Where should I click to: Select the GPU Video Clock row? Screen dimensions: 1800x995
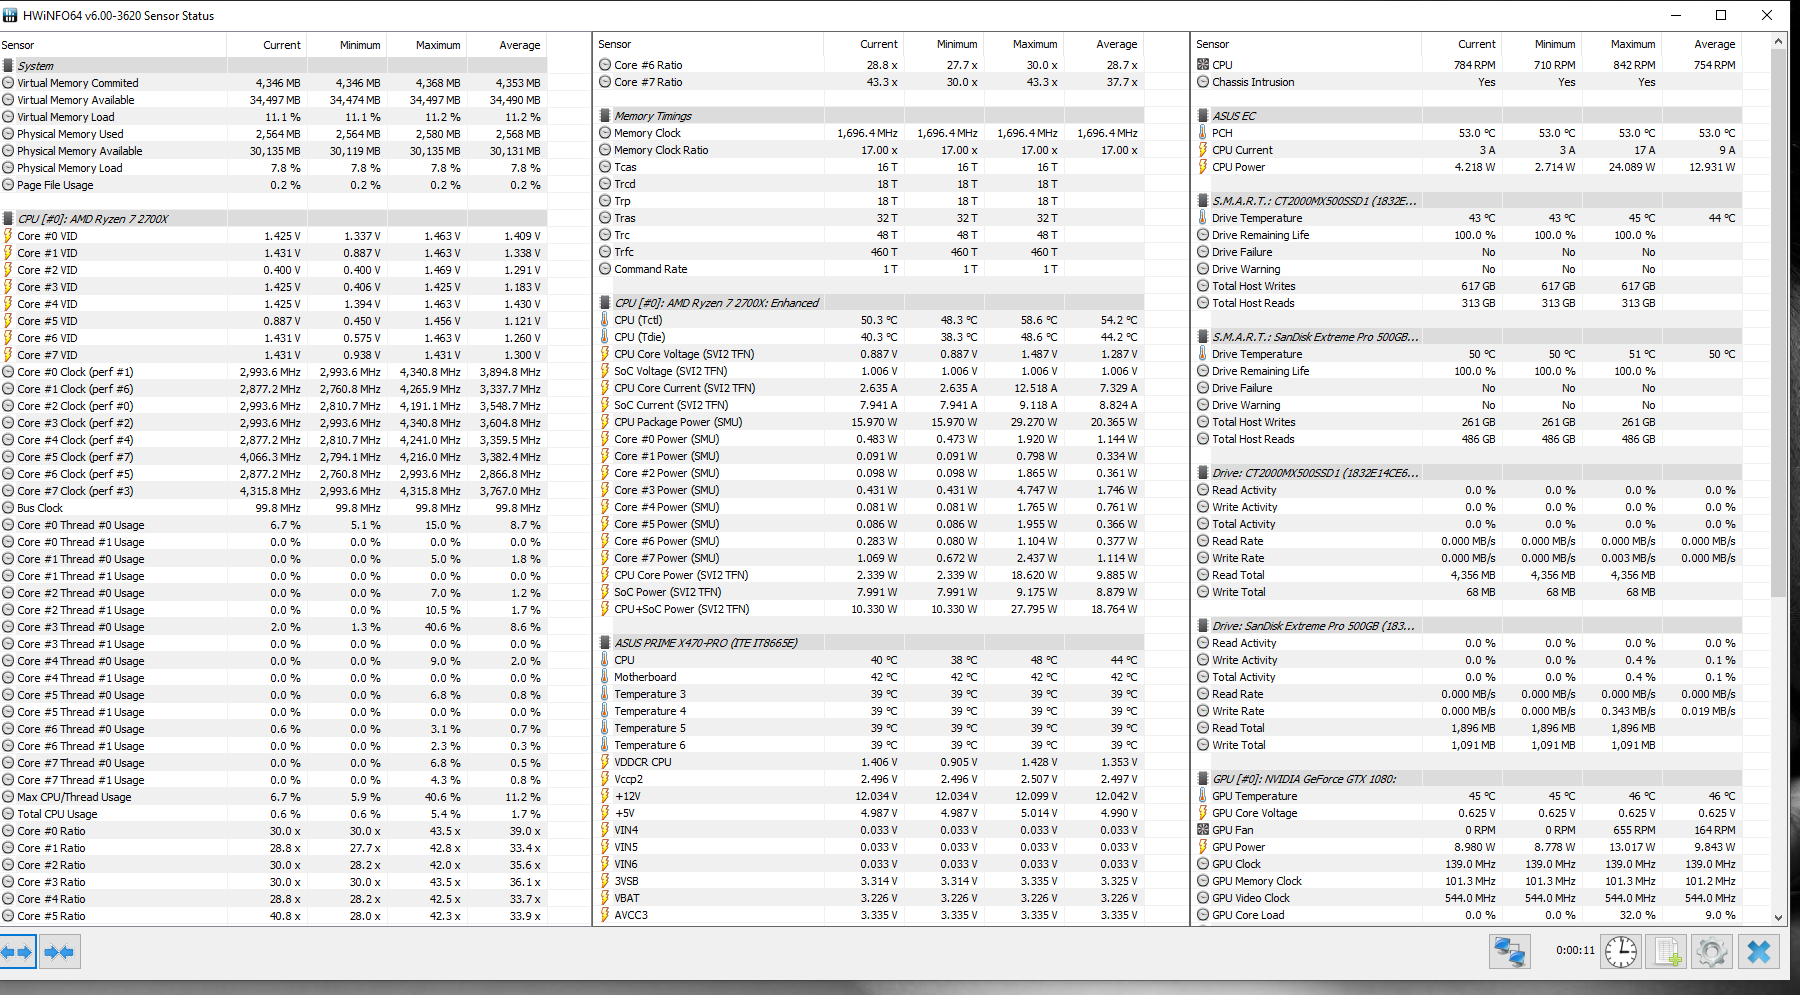[1467, 898]
